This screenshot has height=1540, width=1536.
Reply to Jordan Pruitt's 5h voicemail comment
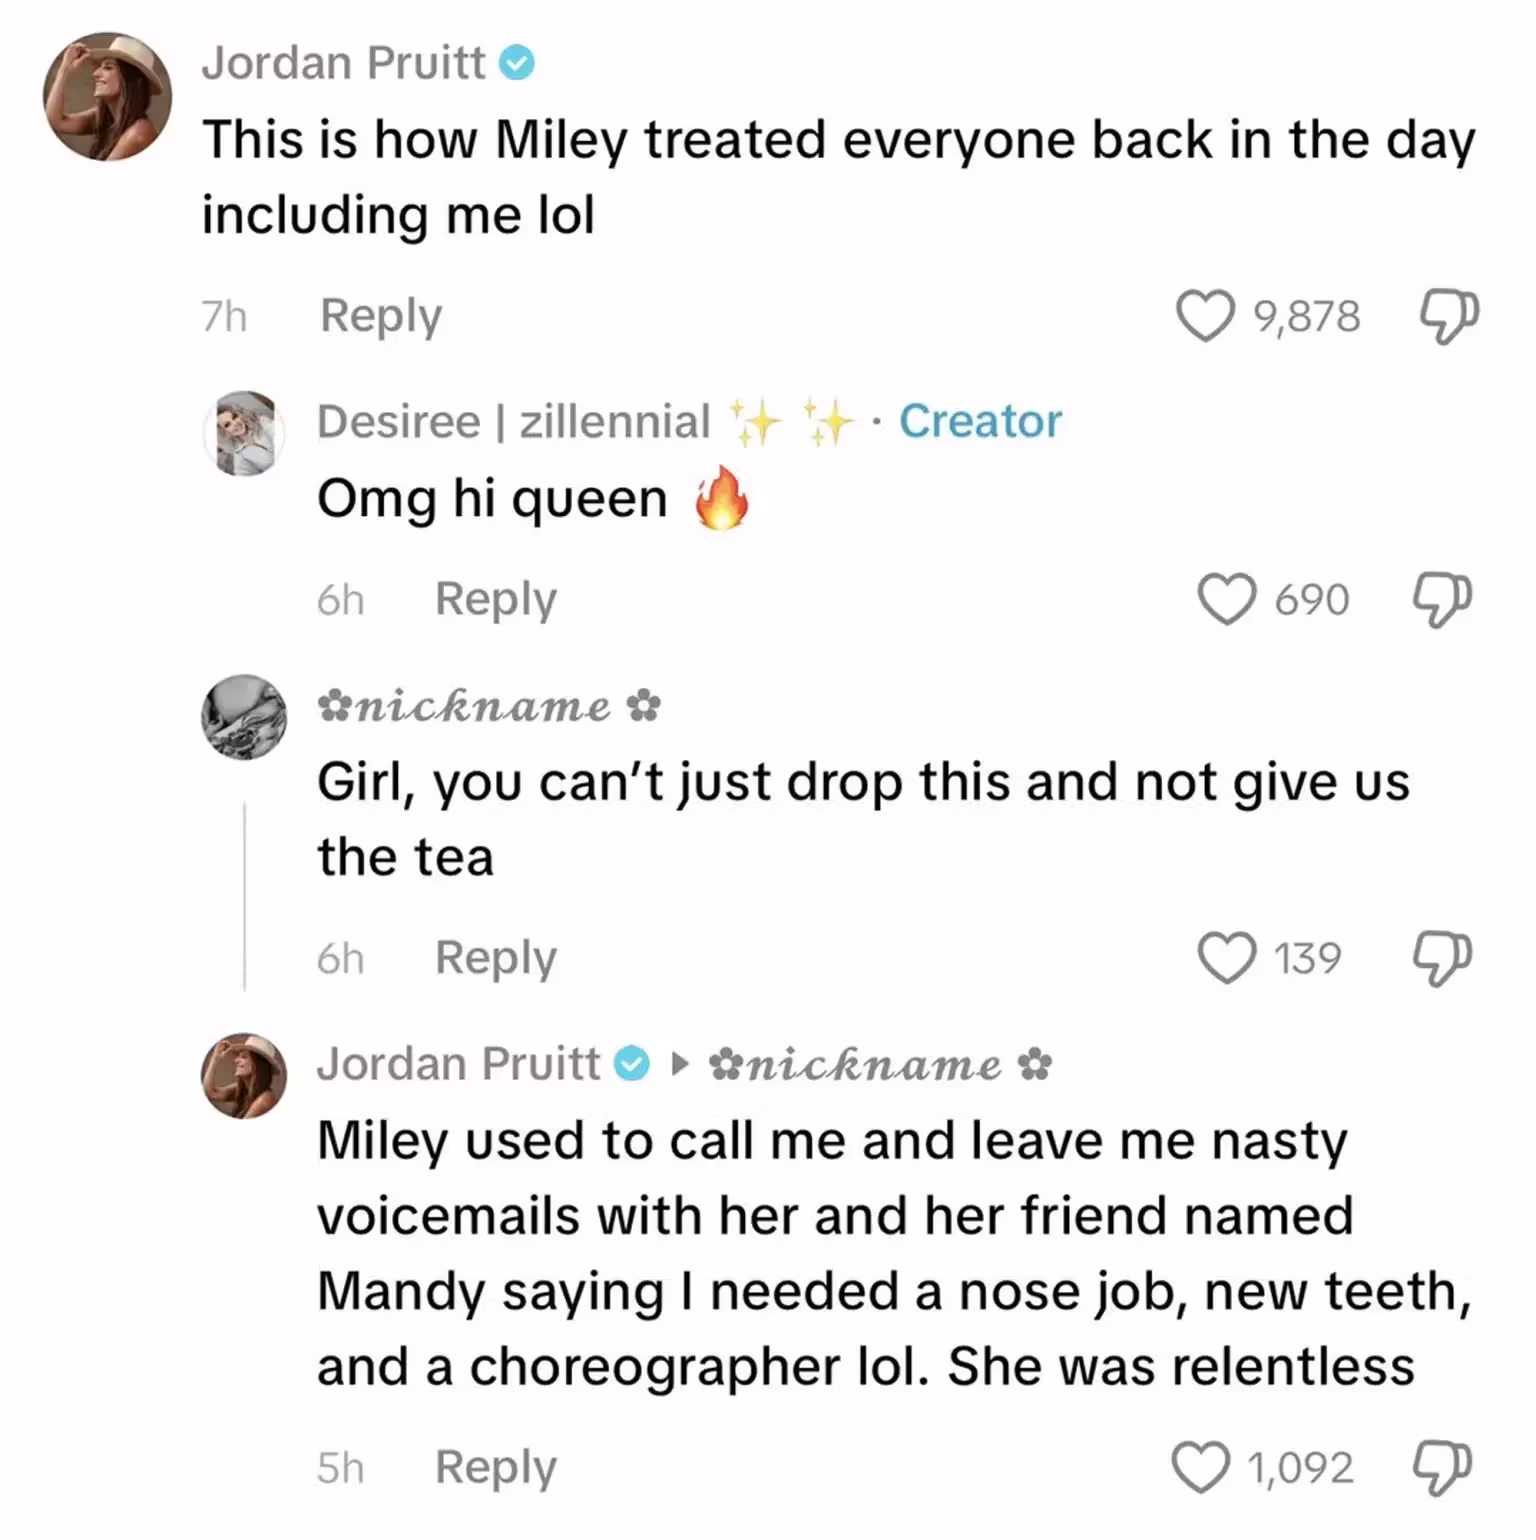496,1468
